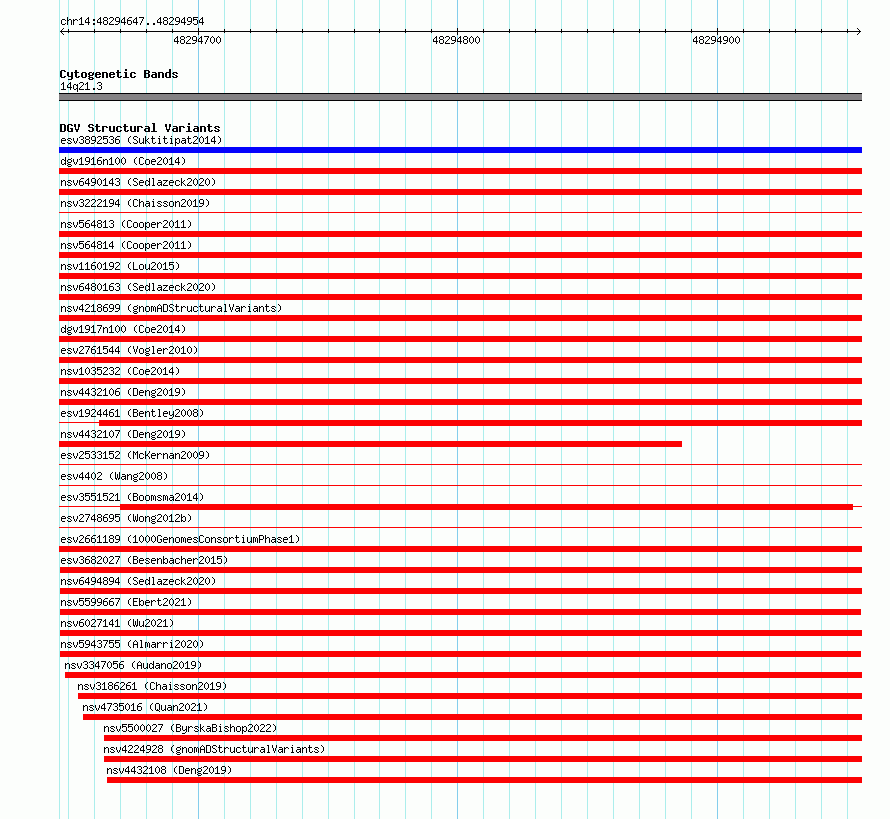Open variant nsv4432108 (Deng2019)
The image size is (890, 819).
coord(169,770)
